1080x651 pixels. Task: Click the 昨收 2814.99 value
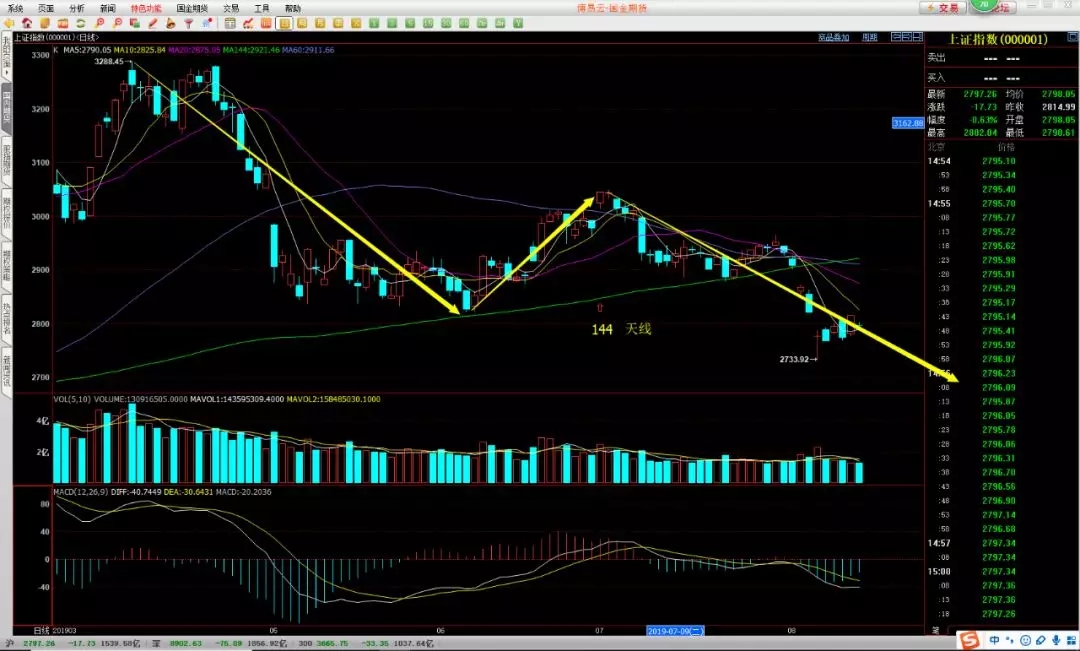(1058, 107)
